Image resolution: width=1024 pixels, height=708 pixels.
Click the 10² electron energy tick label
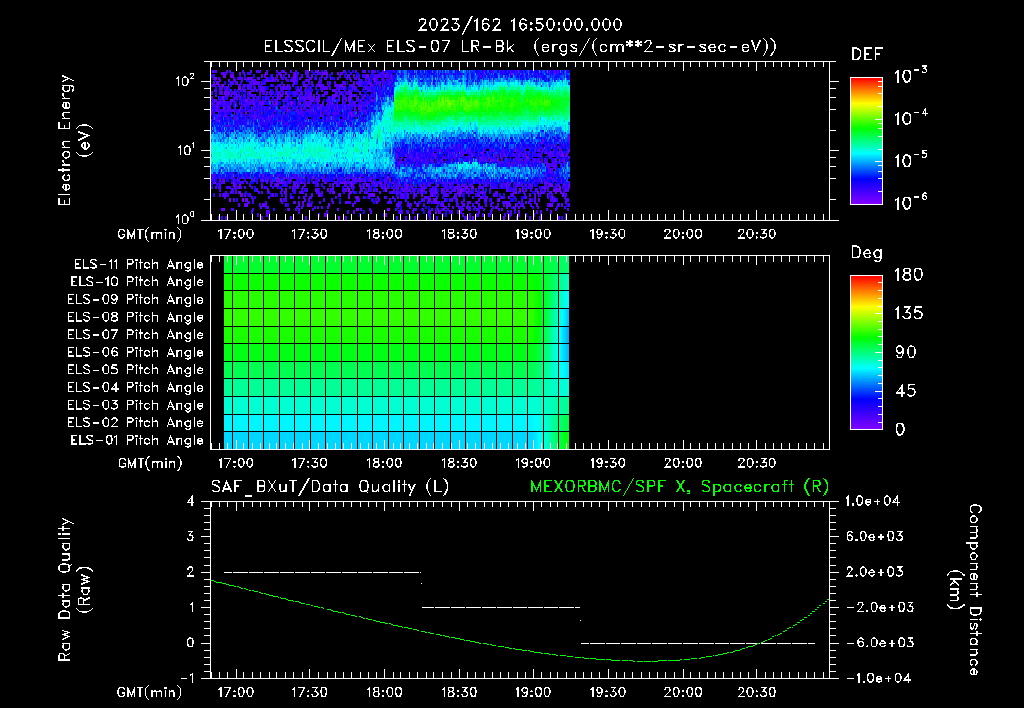point(185,81)
